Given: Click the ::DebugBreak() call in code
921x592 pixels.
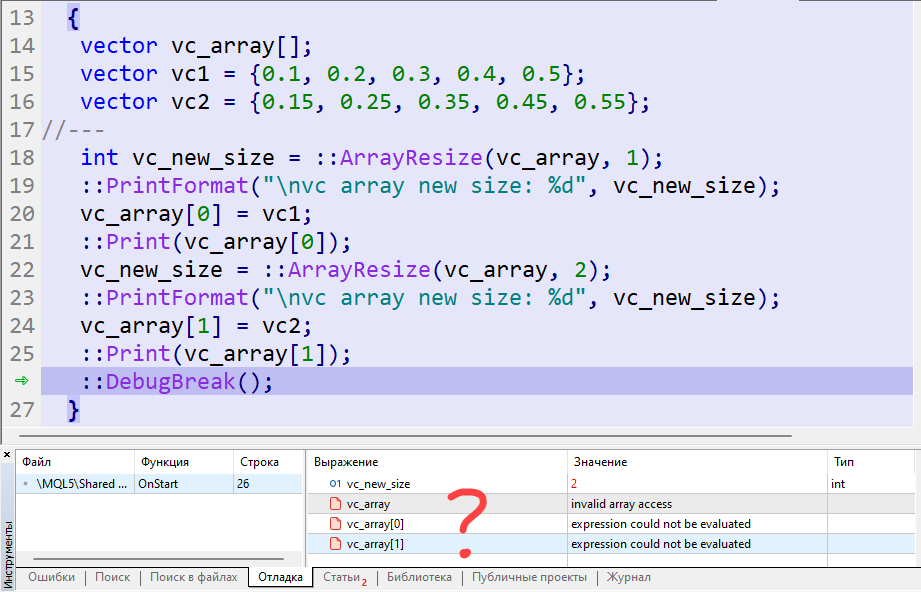Looking at the screenshot, I should point(177,382).
